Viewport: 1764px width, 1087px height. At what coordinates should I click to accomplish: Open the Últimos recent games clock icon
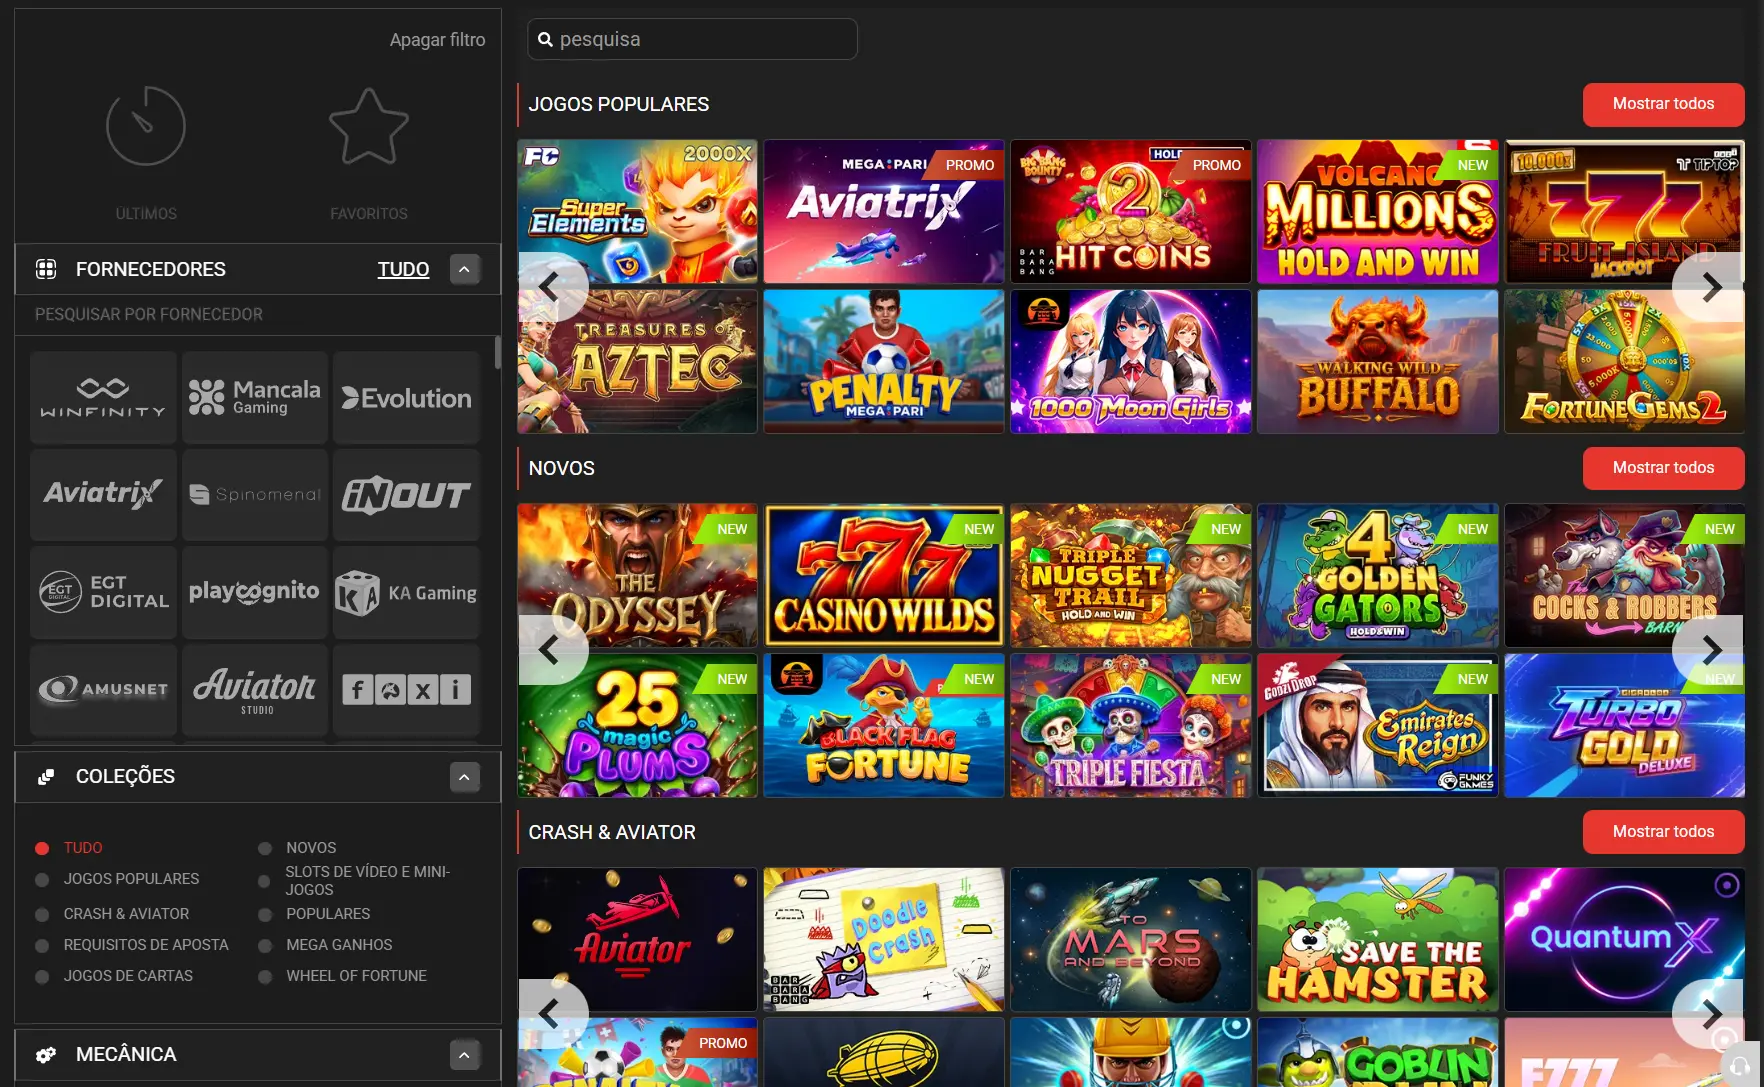point(146,126)
